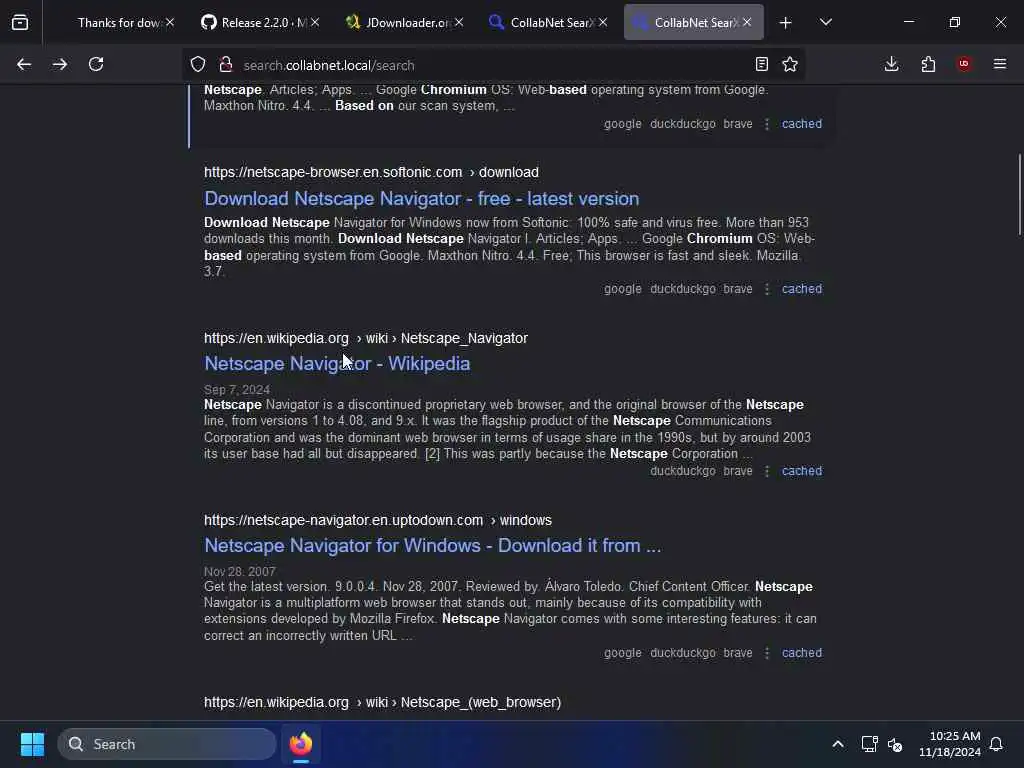Close the Release 2.2.0 tab
Viewport: 1024px width, 768px height.
click(315, 23)
